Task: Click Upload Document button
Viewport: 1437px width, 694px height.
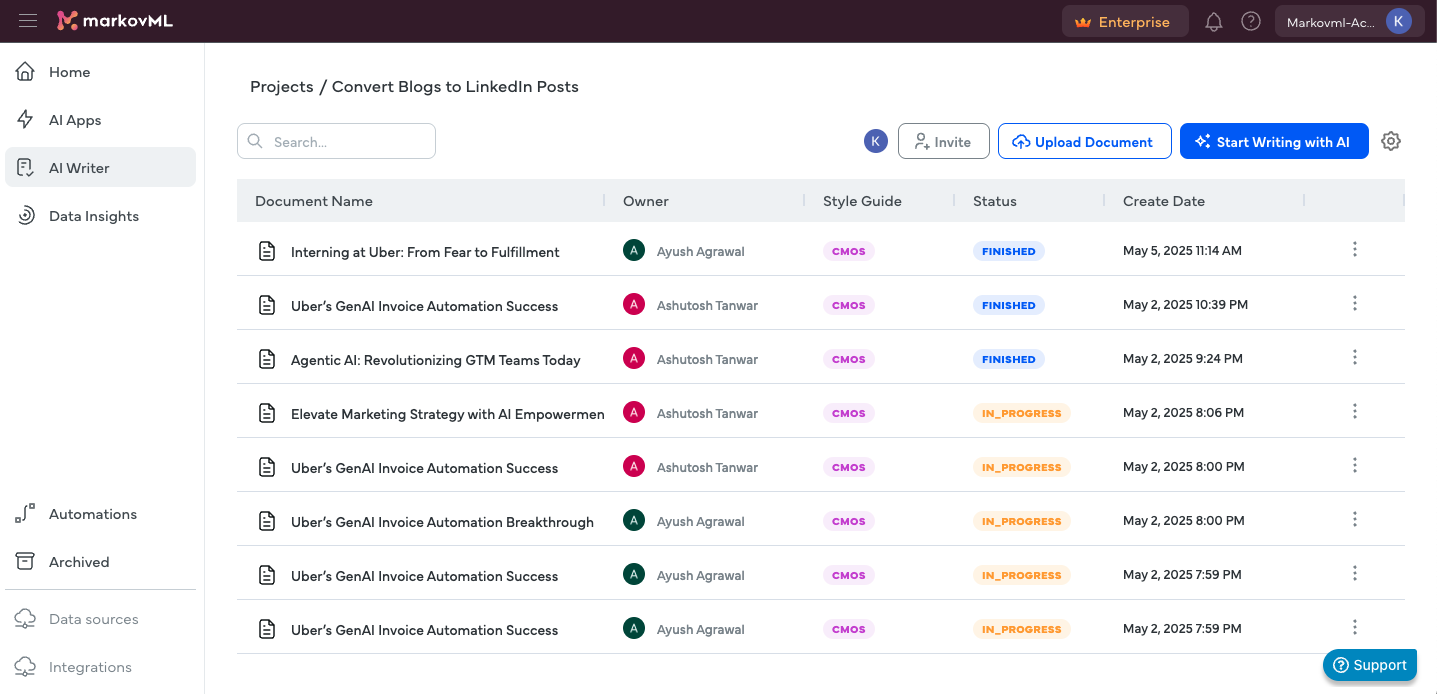Action: point(1084,141)
